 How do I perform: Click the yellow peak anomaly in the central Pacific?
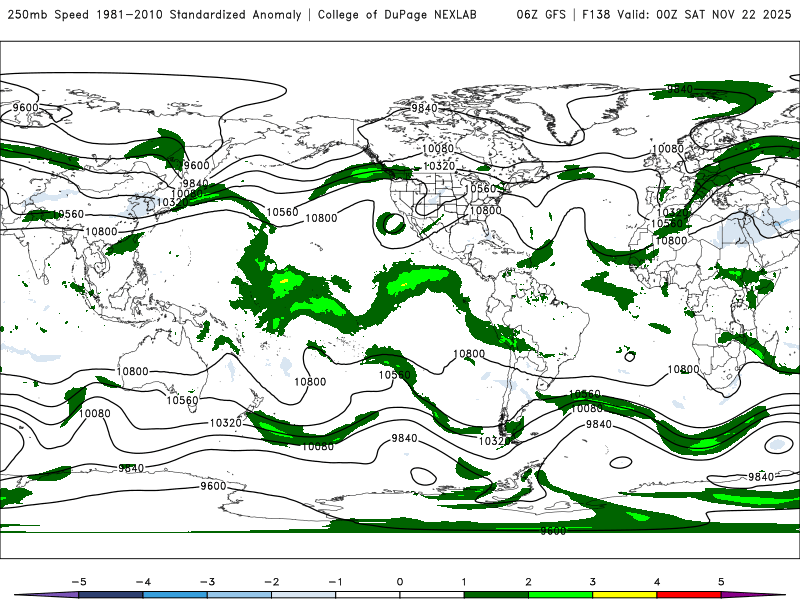tap(284, 281)
